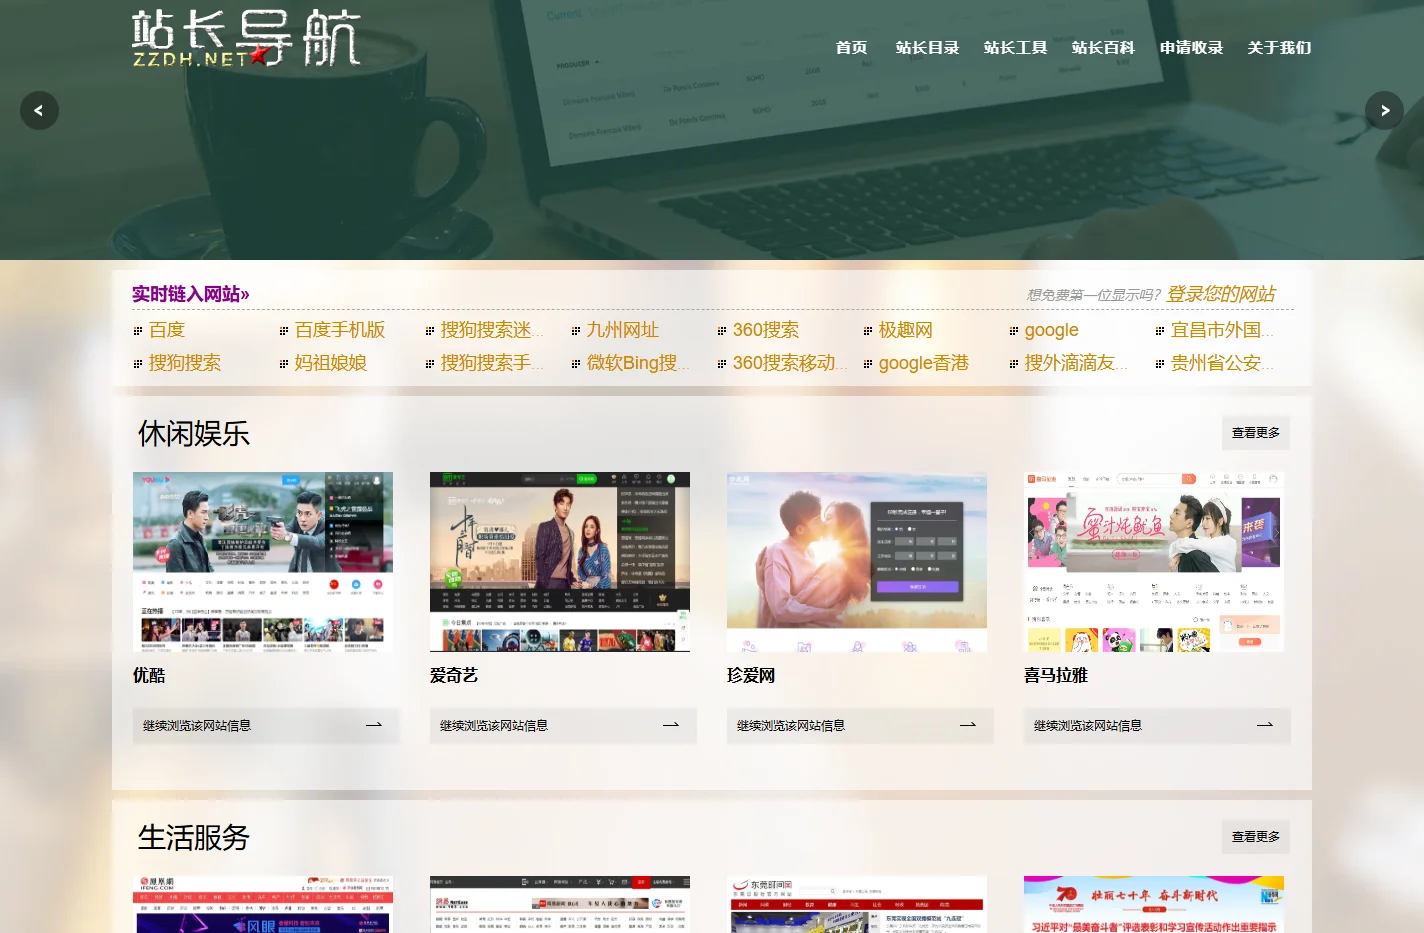Open the 站长百科 menu item
Screen dimensions: 1424x933
pos(1104,47)
